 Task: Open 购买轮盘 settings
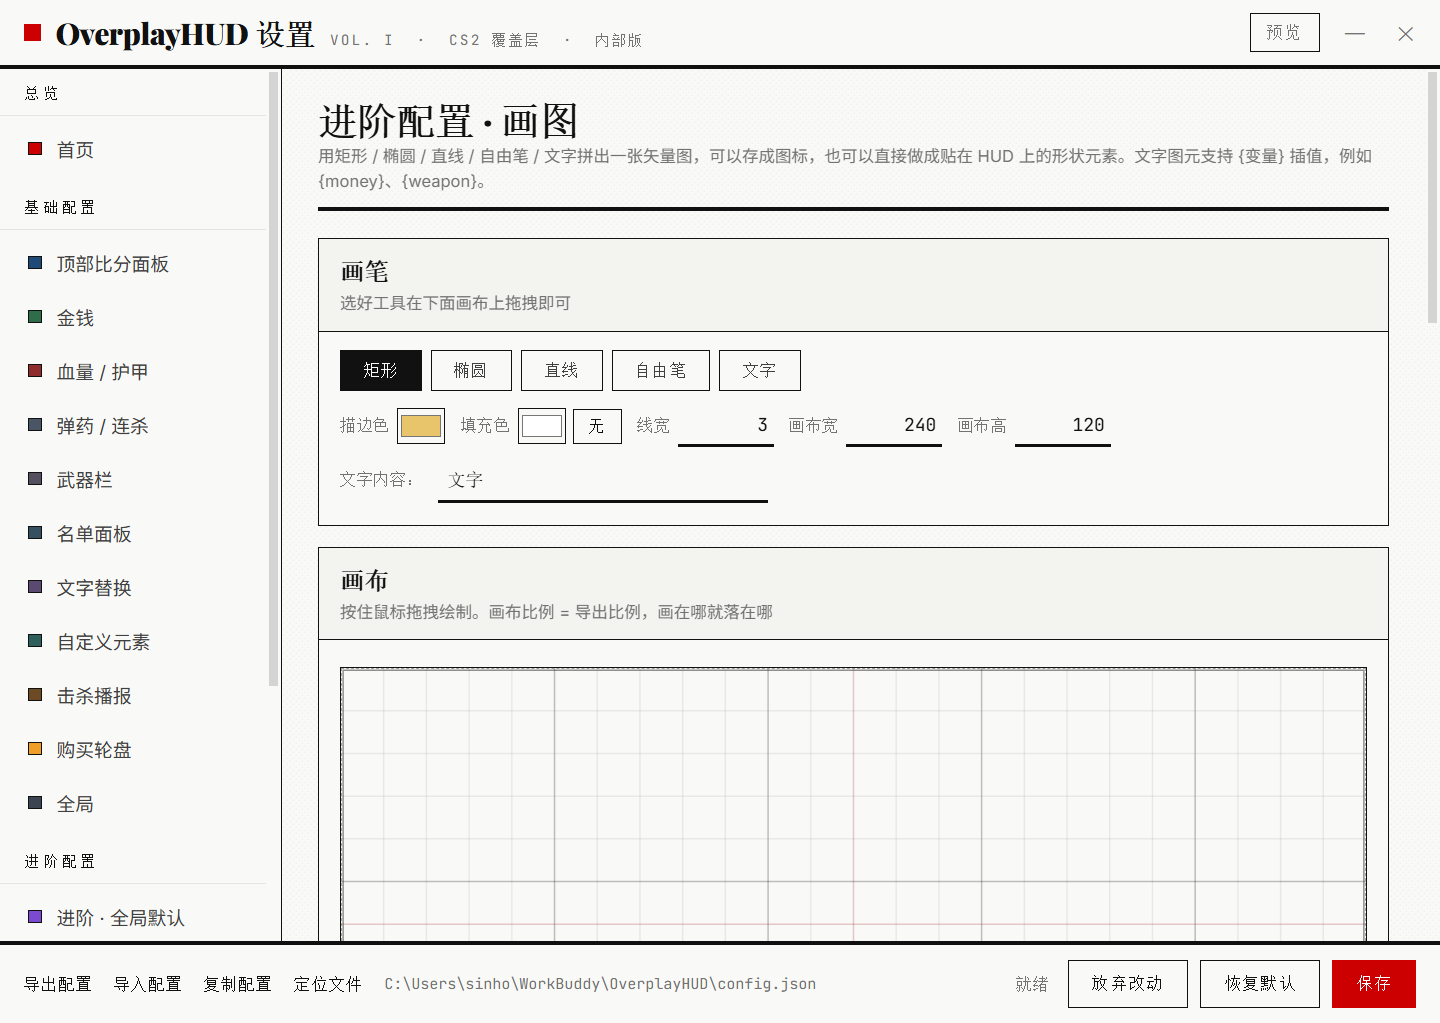pyautogui.click(x=134, y=750)
